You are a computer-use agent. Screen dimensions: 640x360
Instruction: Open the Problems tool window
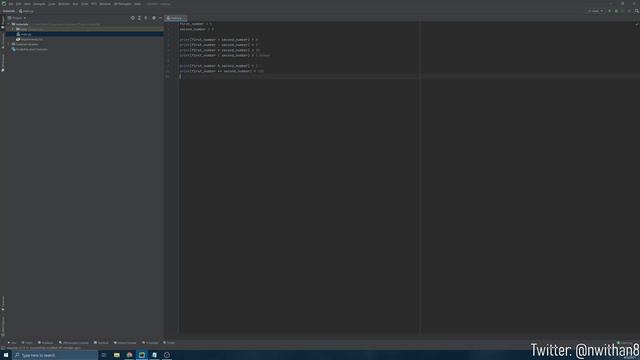[45, 343]
